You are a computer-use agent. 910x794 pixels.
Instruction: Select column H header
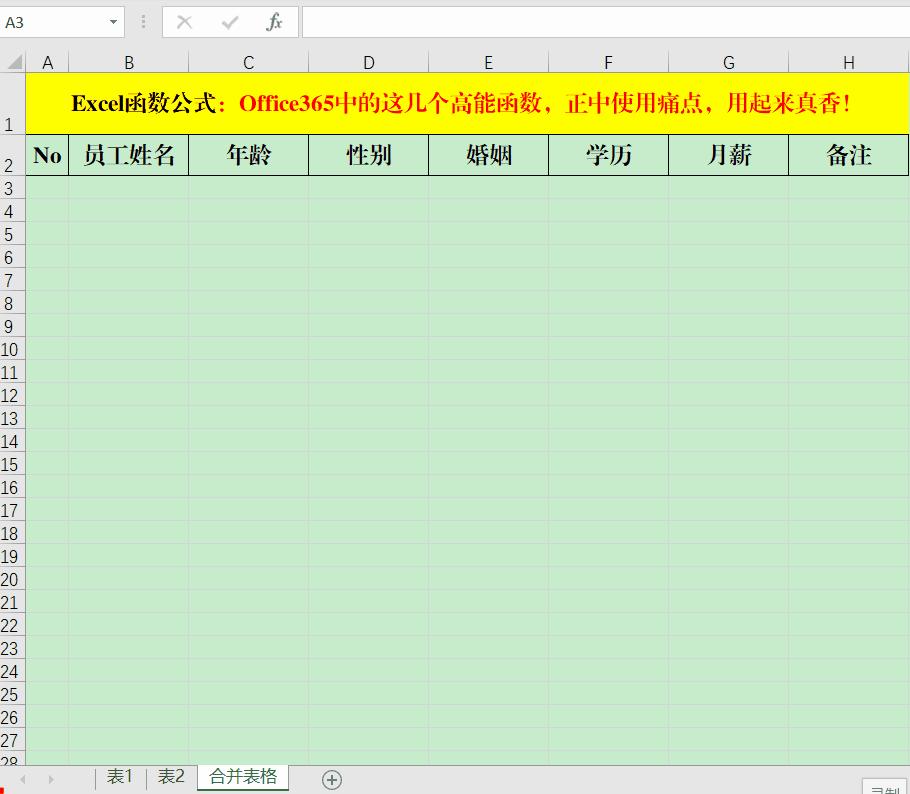[x=848, y=62]
